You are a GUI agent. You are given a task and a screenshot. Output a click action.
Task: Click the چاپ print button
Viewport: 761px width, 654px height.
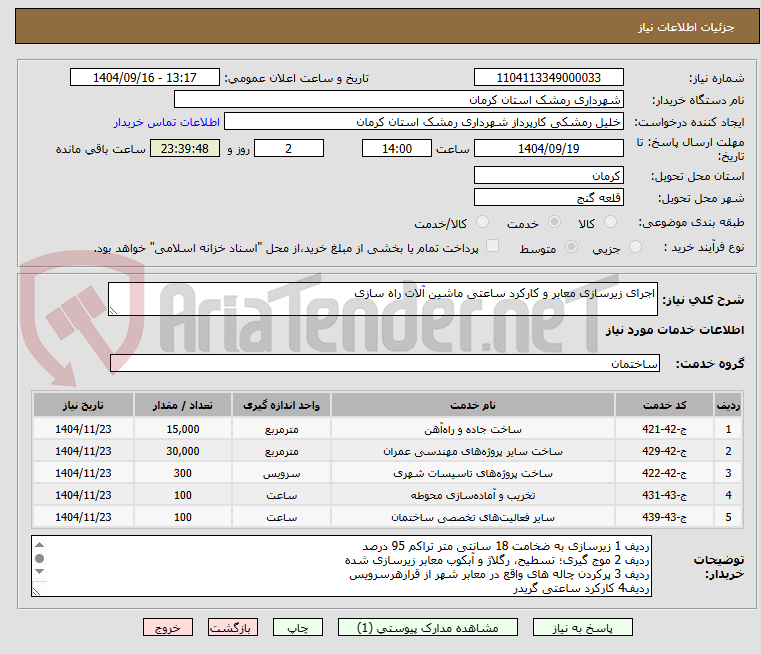click(x=298, y=627)
